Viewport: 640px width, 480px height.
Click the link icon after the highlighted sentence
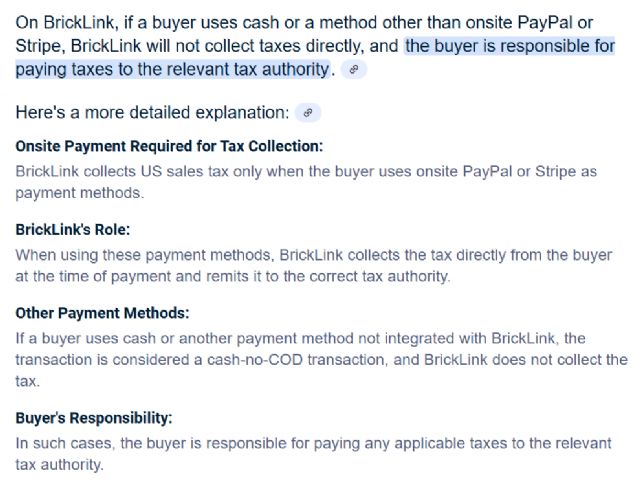click(x=354, y=70)
